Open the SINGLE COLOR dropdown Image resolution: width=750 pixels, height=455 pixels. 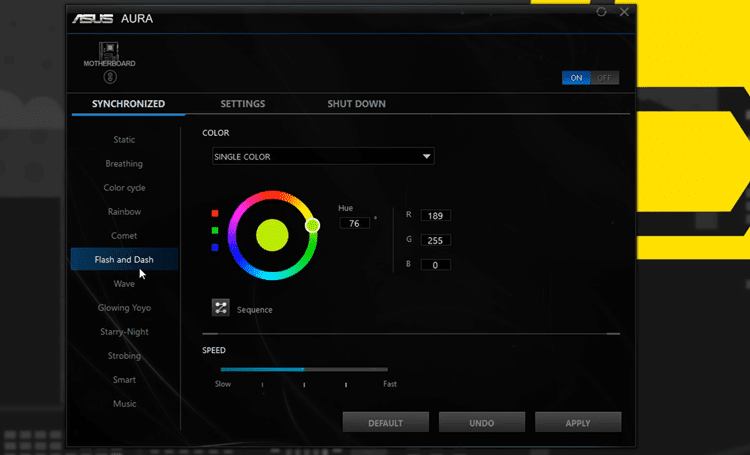coord(323,156)
